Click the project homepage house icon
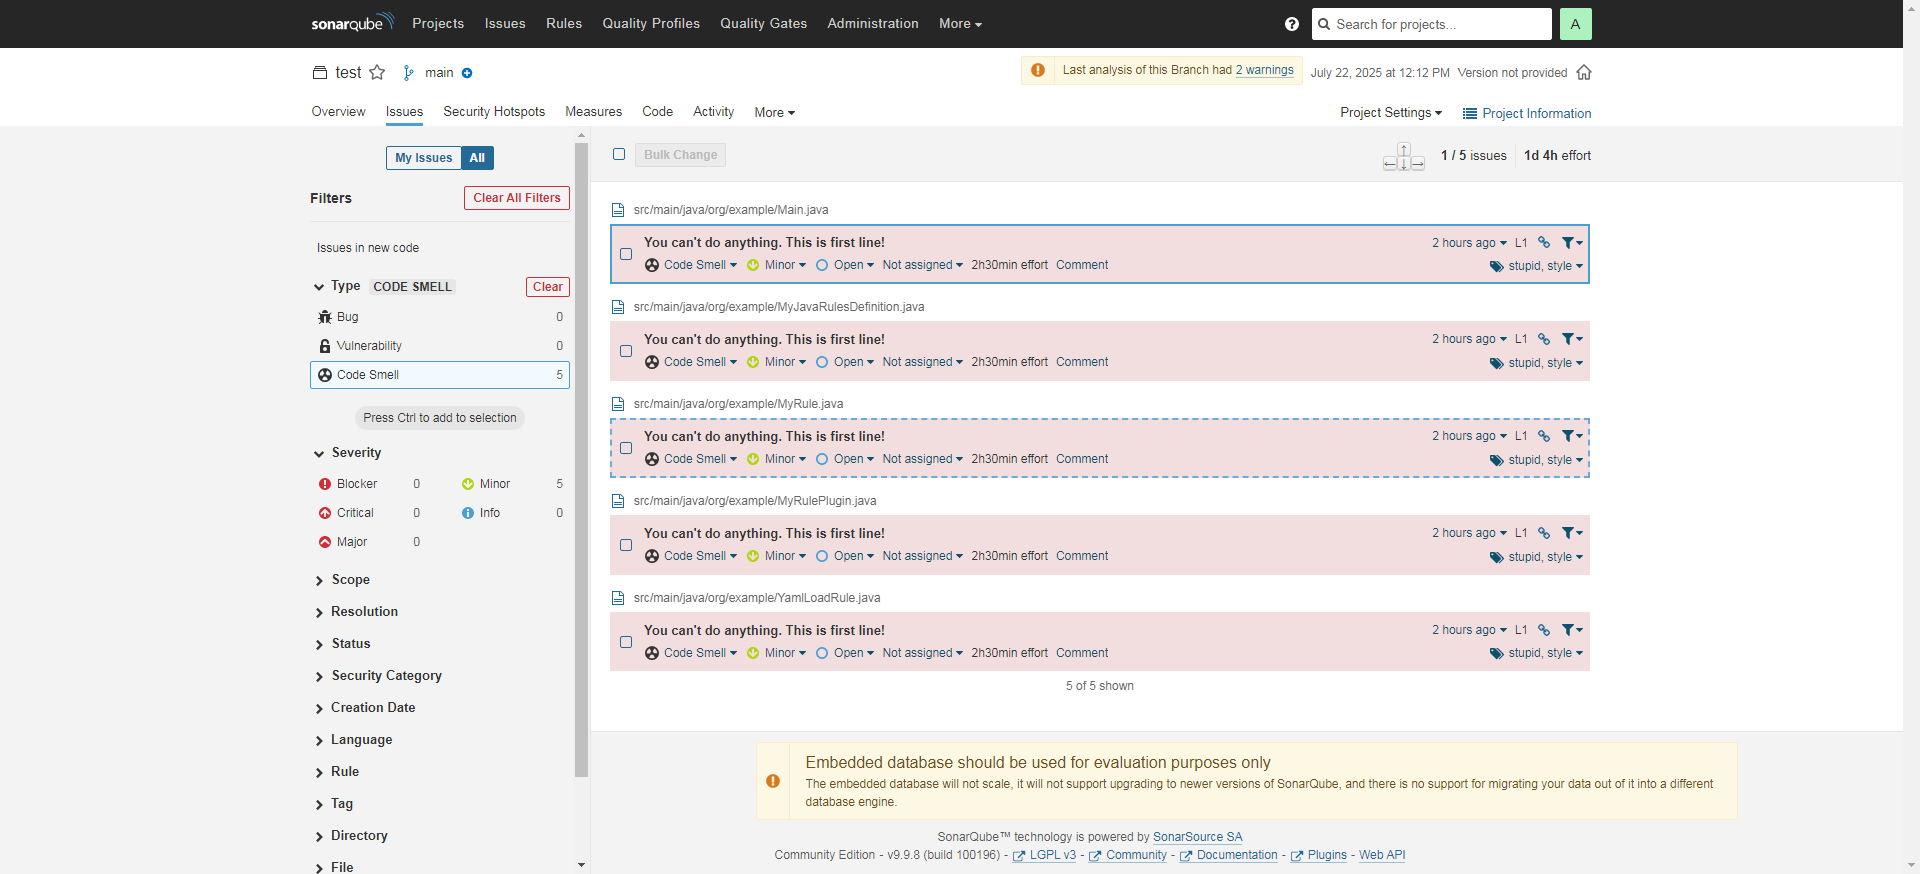1920x874 pixels. pos(1584,72)
